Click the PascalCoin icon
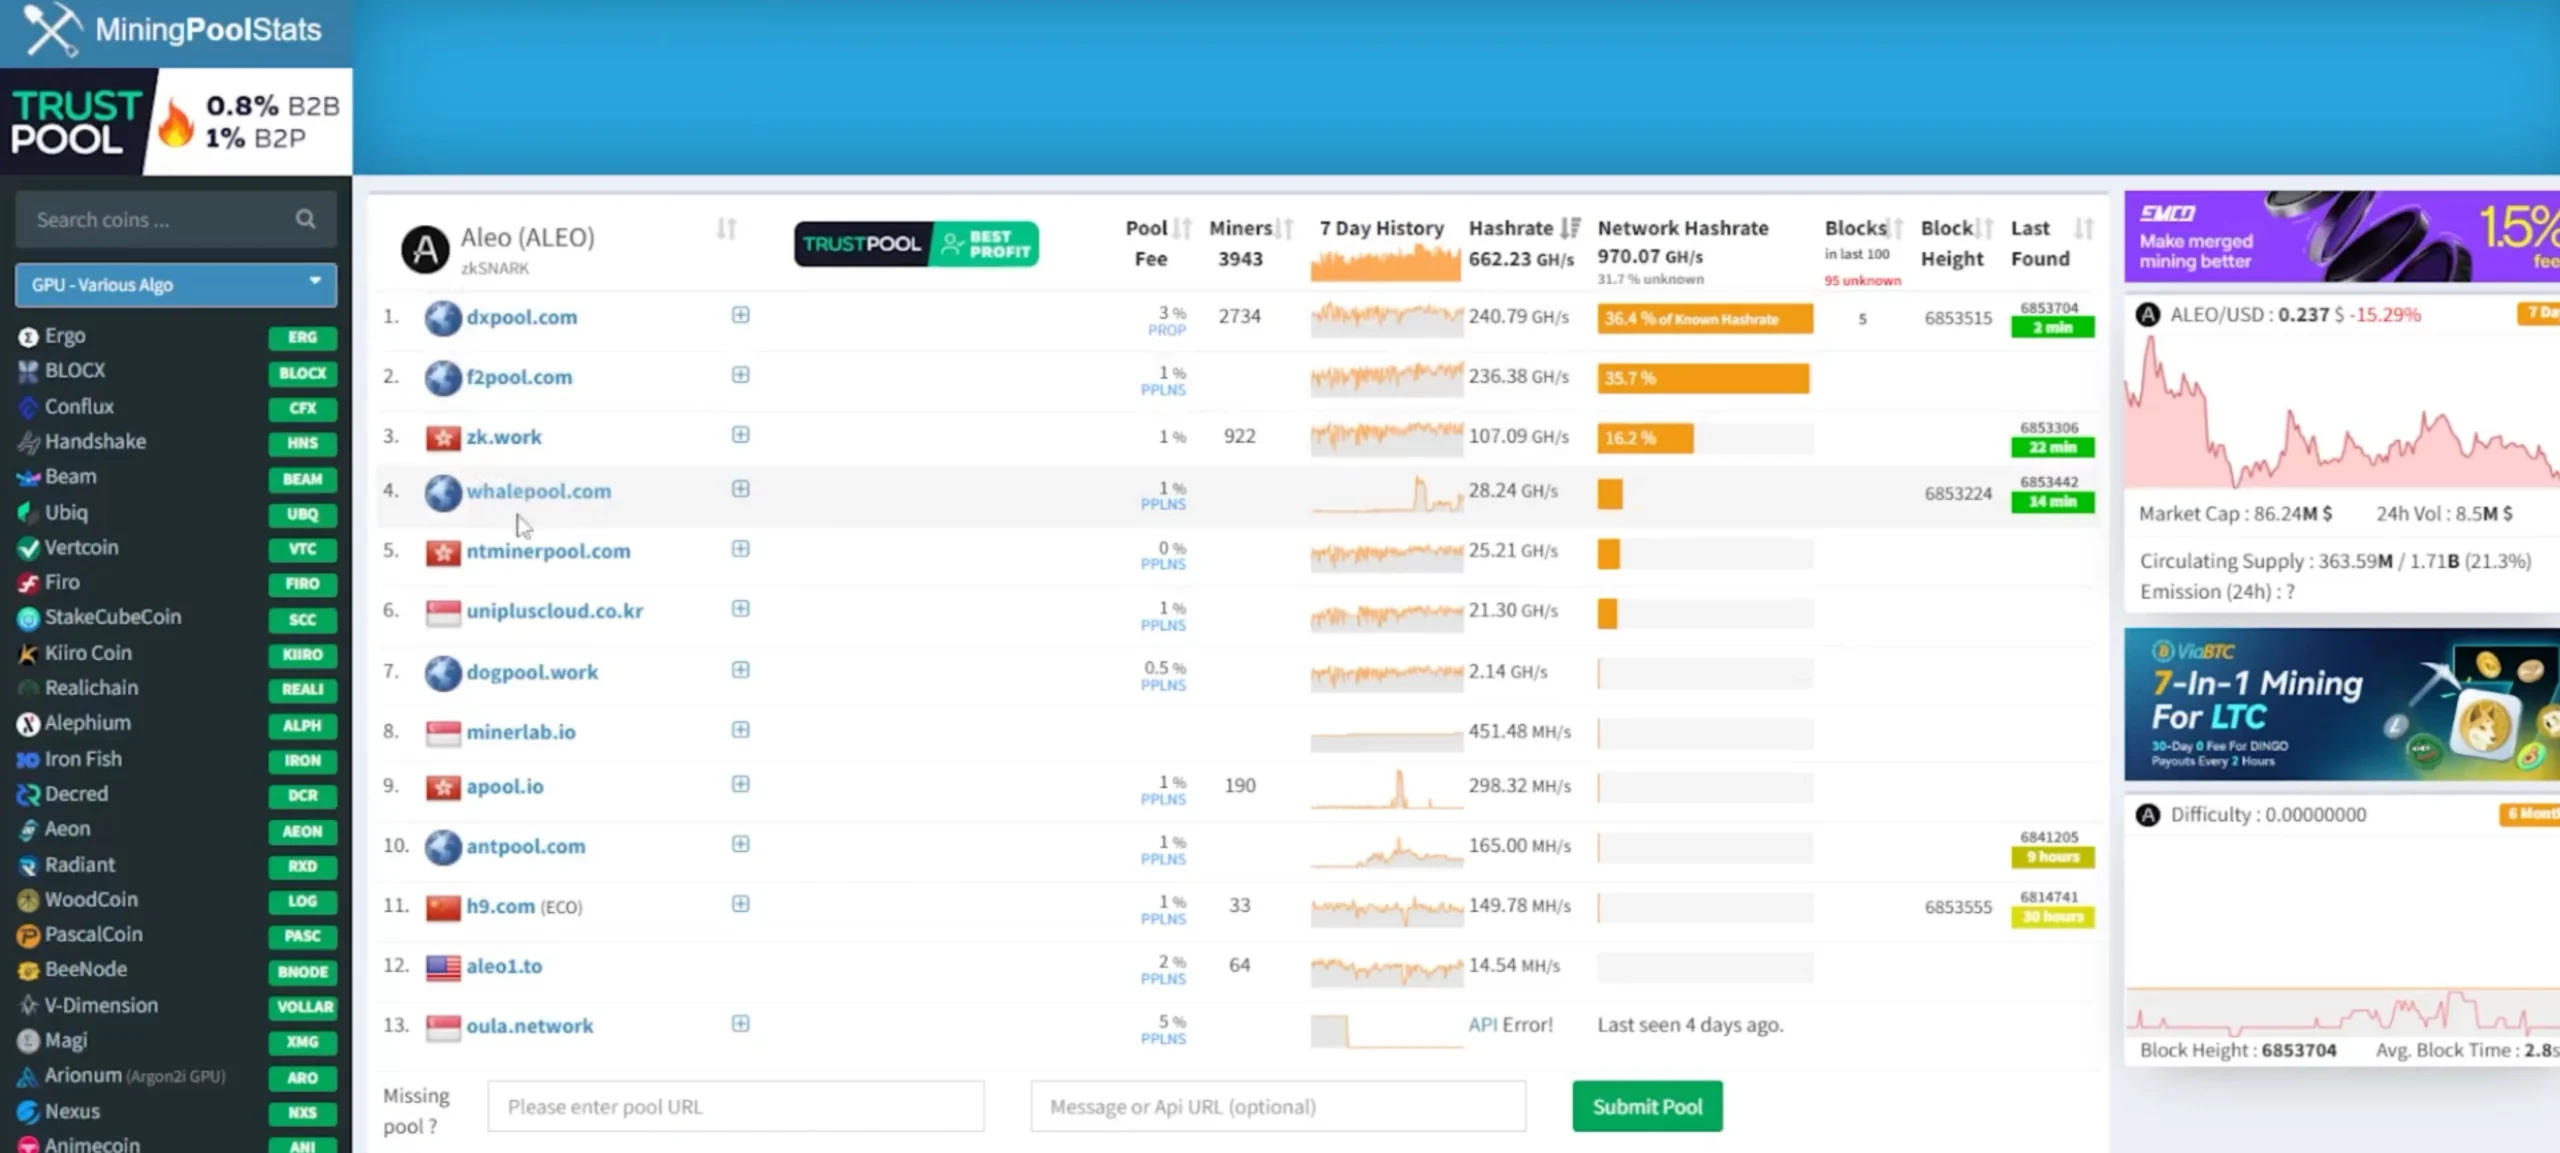This screenshot has height=1153, width=2560. click(x=28, y=935)
